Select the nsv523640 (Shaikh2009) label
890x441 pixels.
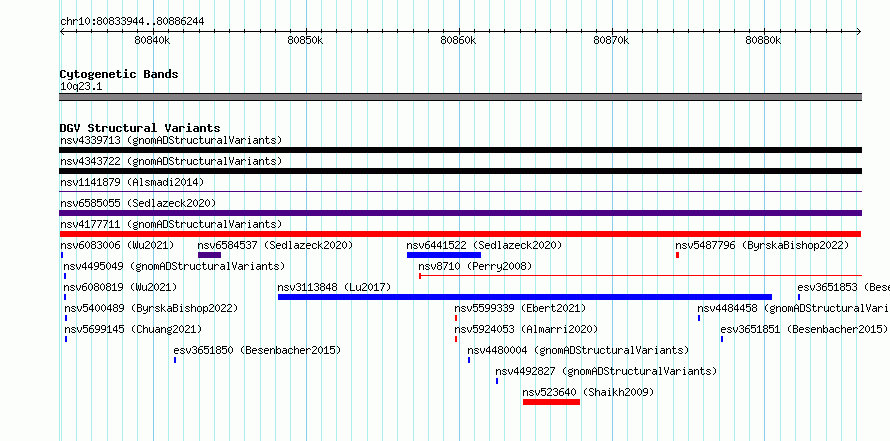click(x=589, y=392)
